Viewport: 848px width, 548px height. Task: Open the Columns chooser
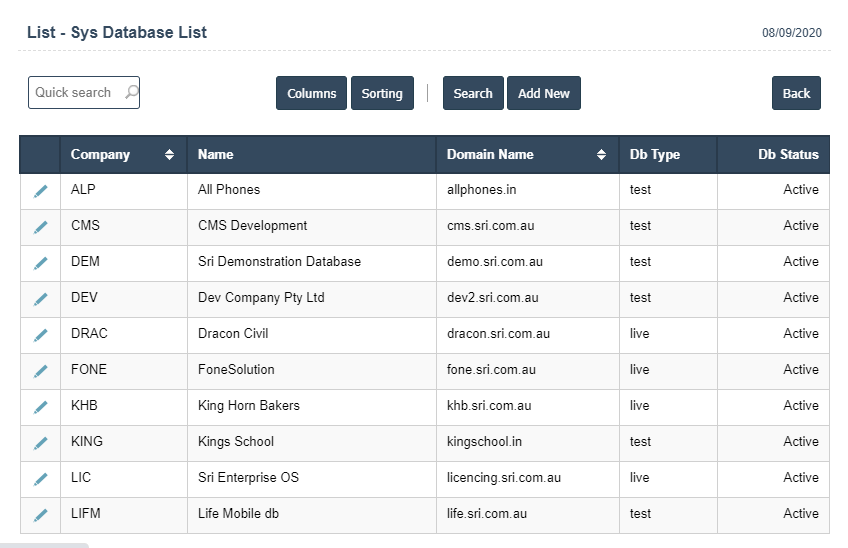[x=311, y=93]
